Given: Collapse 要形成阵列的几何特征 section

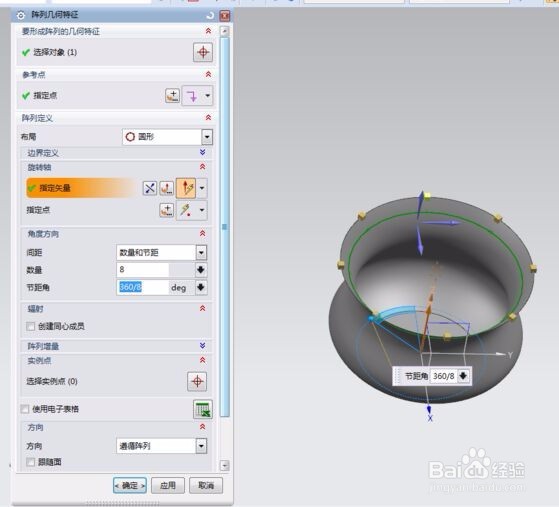Looking at the screenshot, I should [x=209, y=31].
